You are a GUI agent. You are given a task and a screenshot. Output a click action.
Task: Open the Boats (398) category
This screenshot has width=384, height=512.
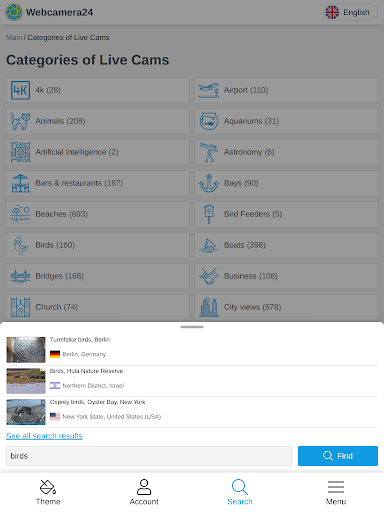click(x=286, y=245)
